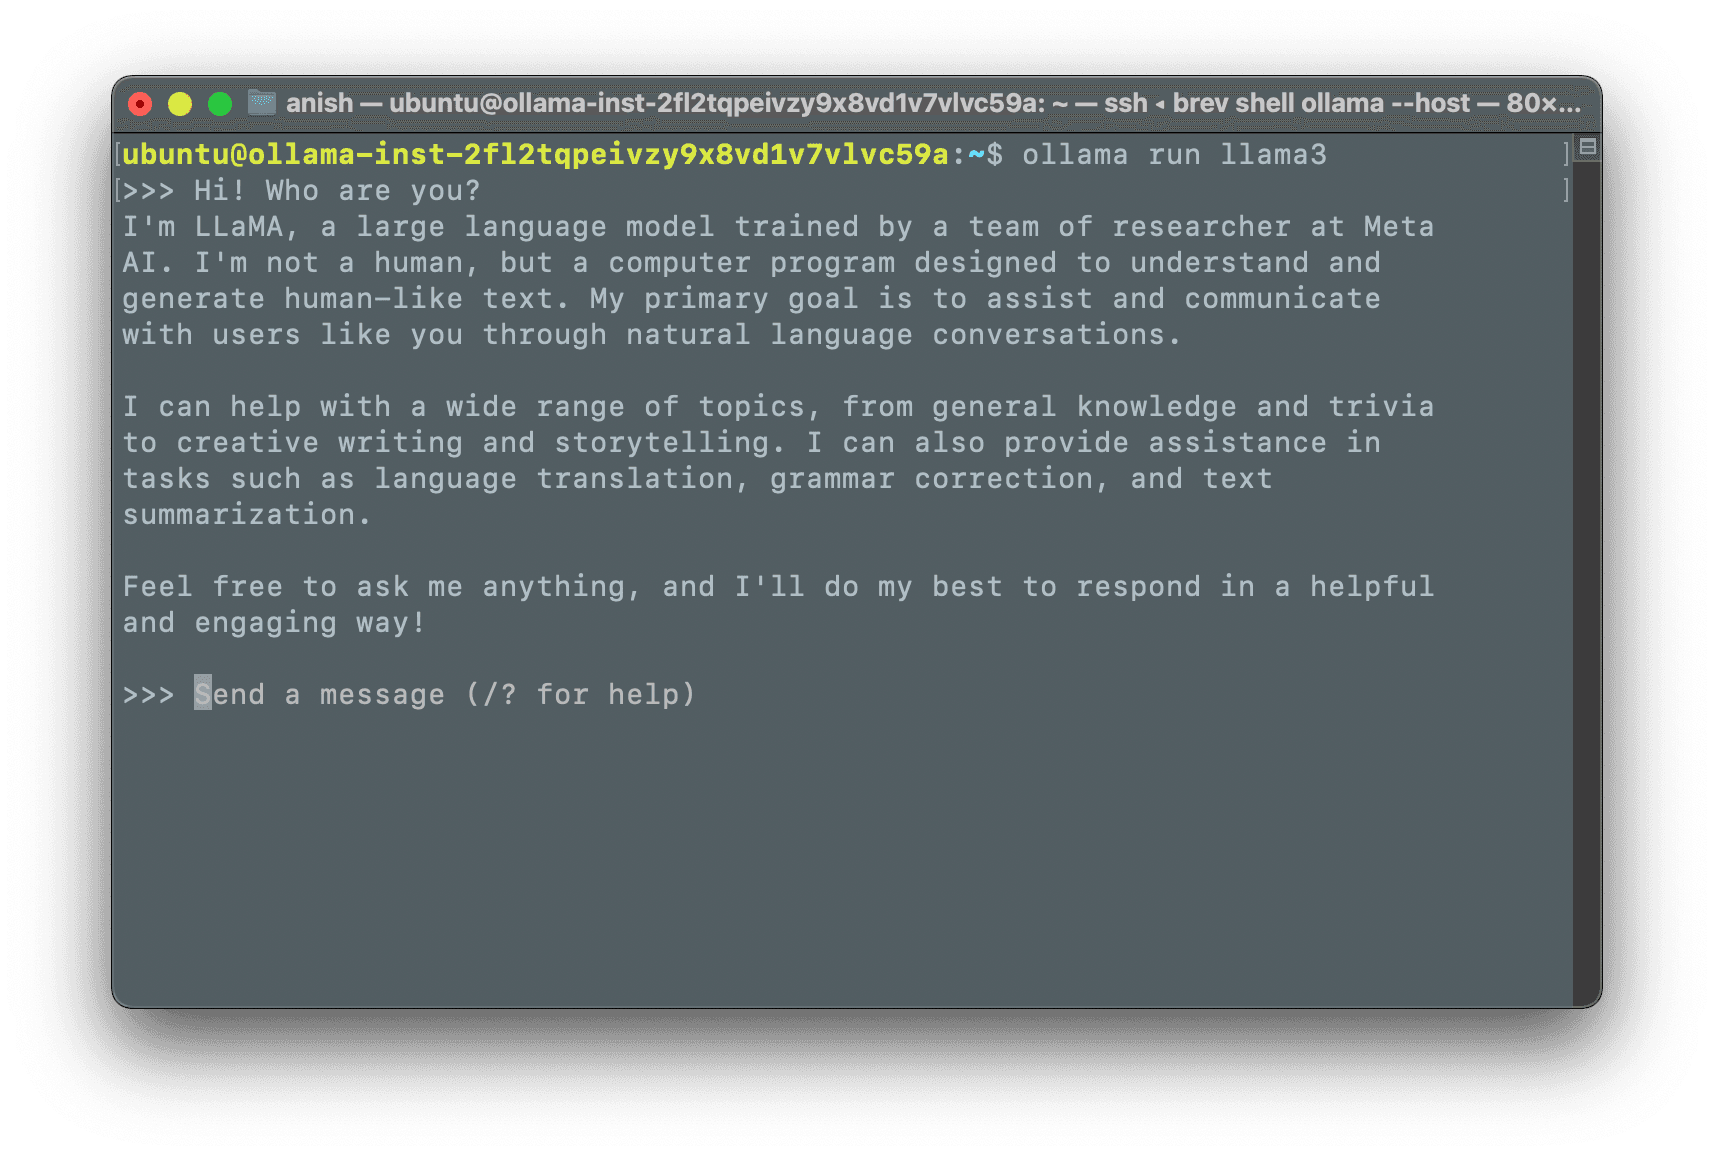Click the '(/? for help)' hint text

(x=580, y=694)
